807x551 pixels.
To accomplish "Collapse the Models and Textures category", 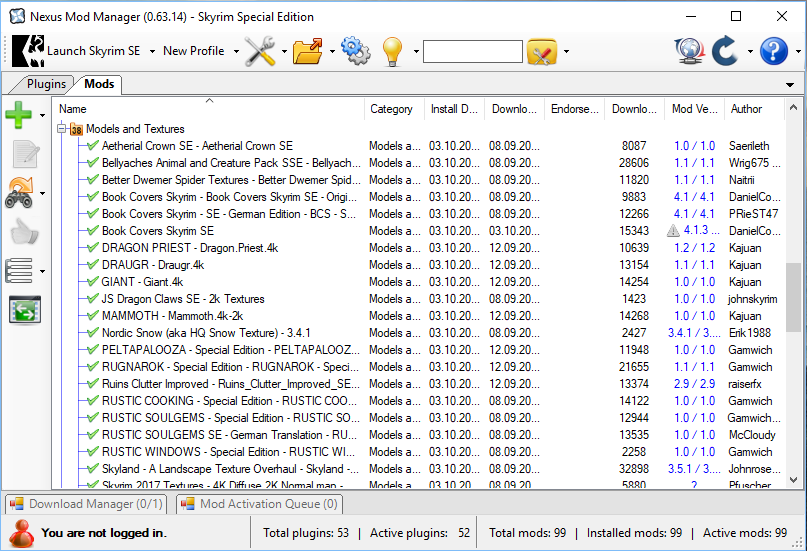I will point(62,129).
